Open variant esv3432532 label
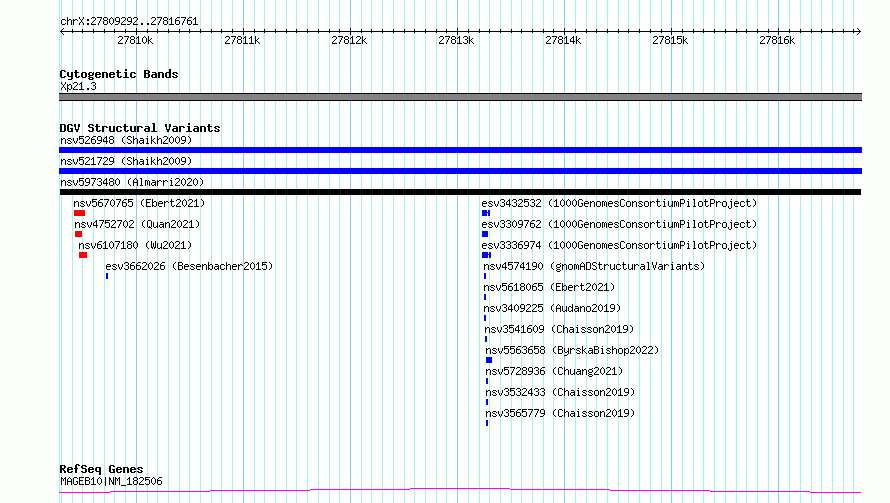Image resolution: width=890 pixels, height=503 pixels. pyautogui.click(x=619, y=203)
